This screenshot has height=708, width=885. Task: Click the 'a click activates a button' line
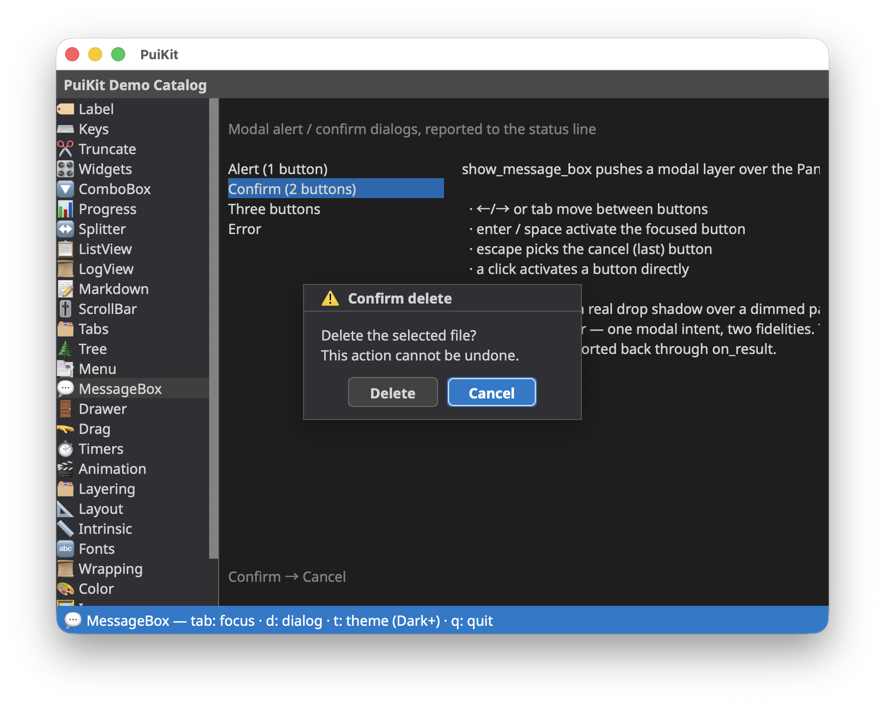579,269
